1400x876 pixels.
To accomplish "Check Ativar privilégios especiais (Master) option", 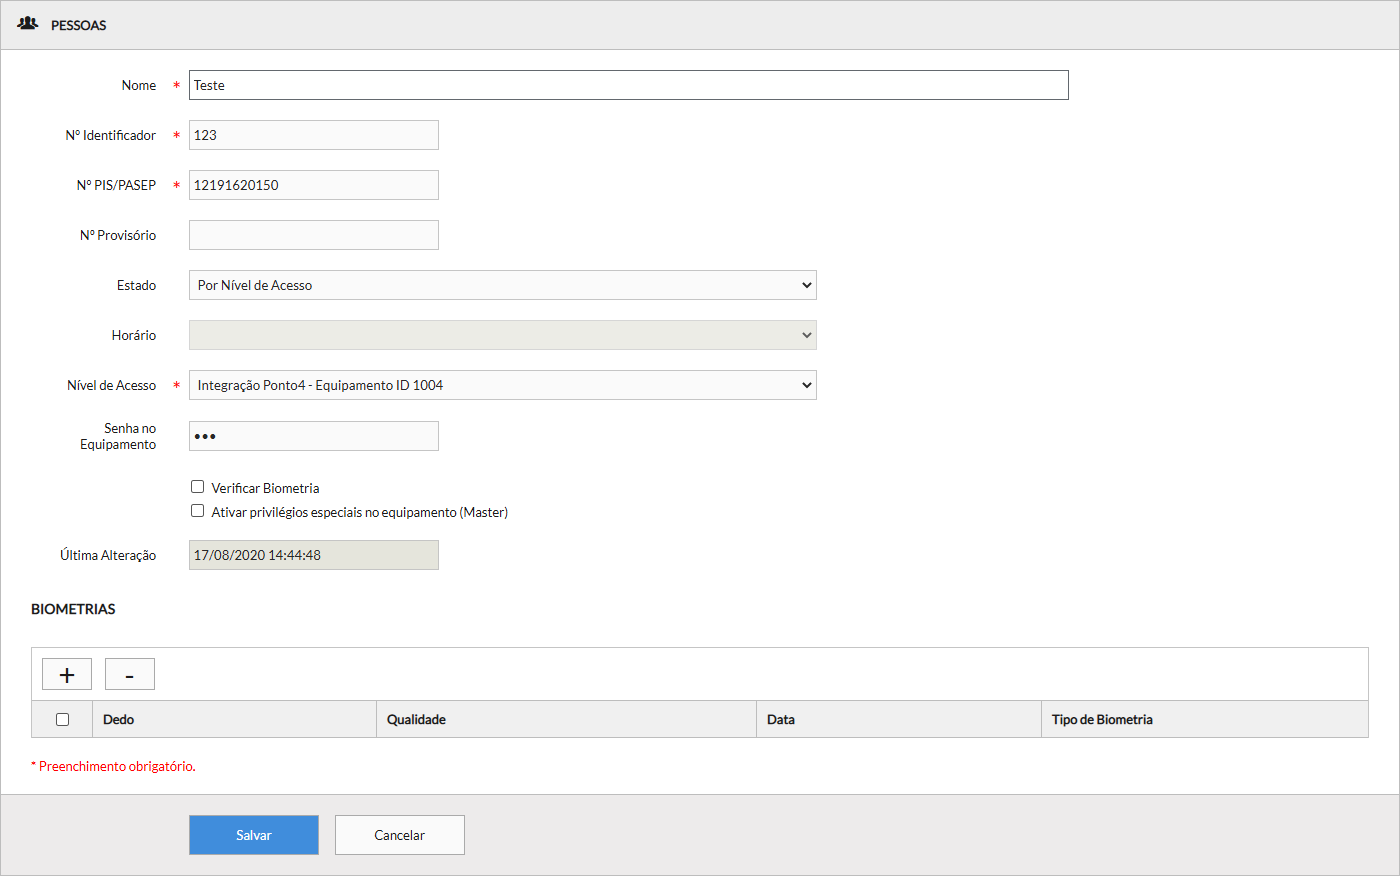I will tap(198, 511).
